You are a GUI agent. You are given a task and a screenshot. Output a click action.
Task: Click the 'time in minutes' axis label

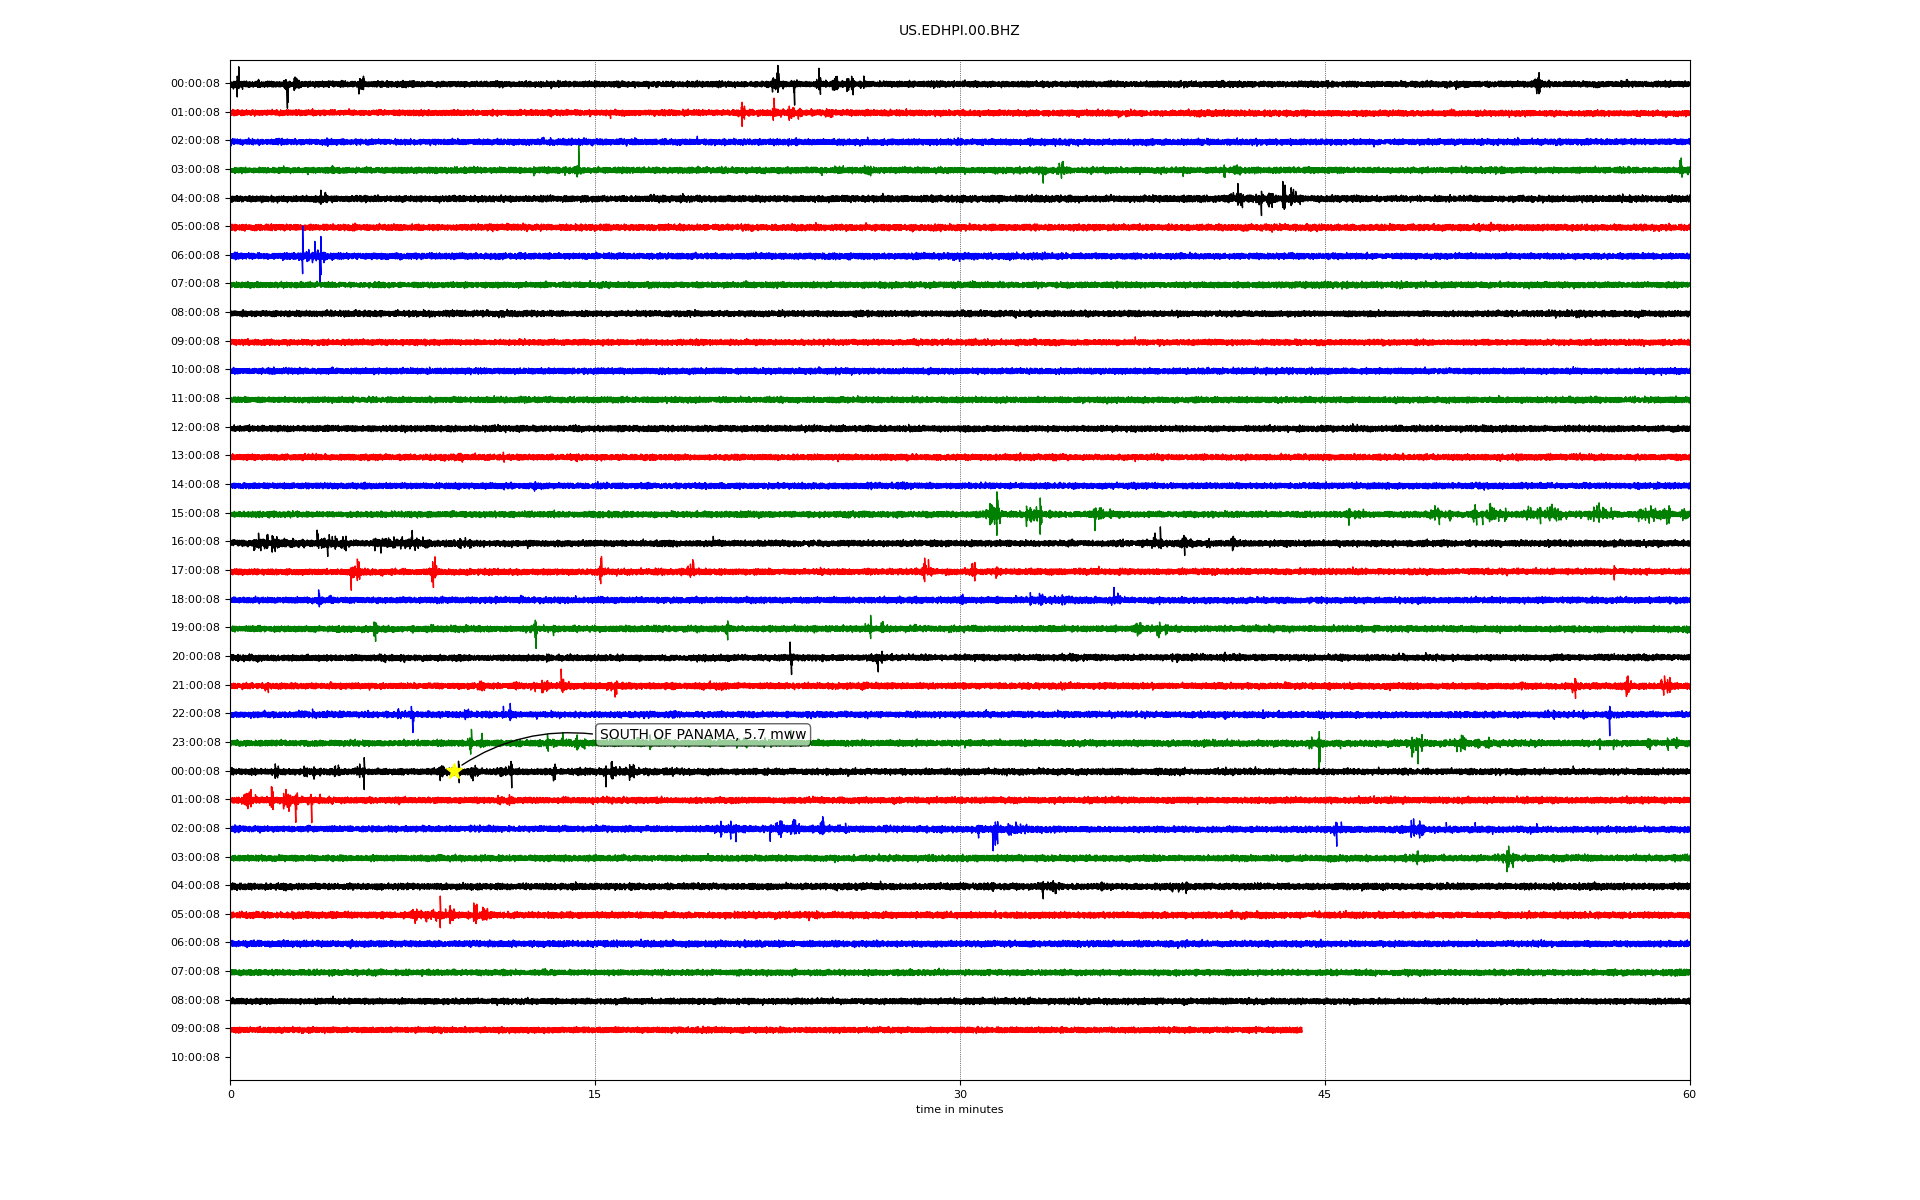959,1110
